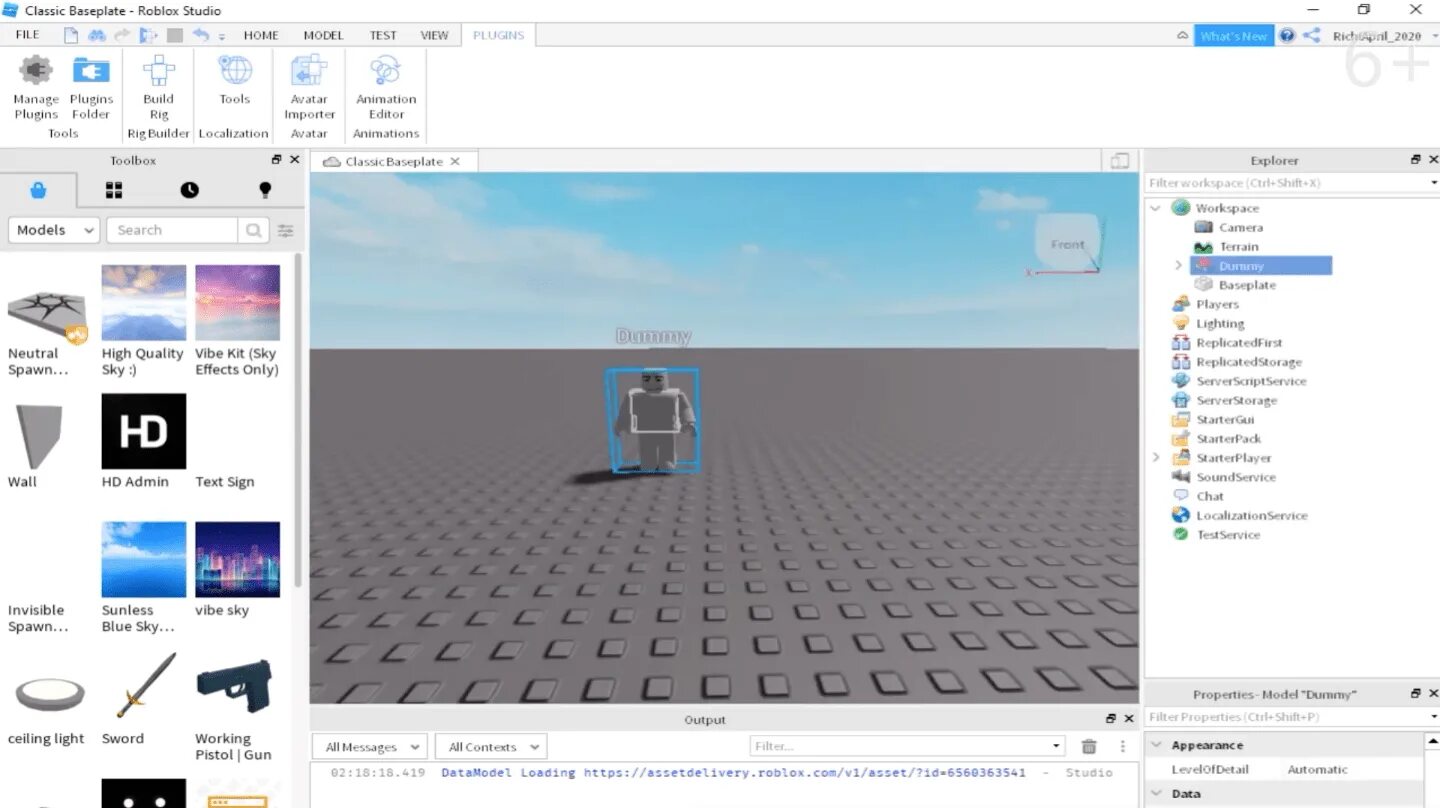Click the New file icon in quick access bar

[x=71, y=35]
